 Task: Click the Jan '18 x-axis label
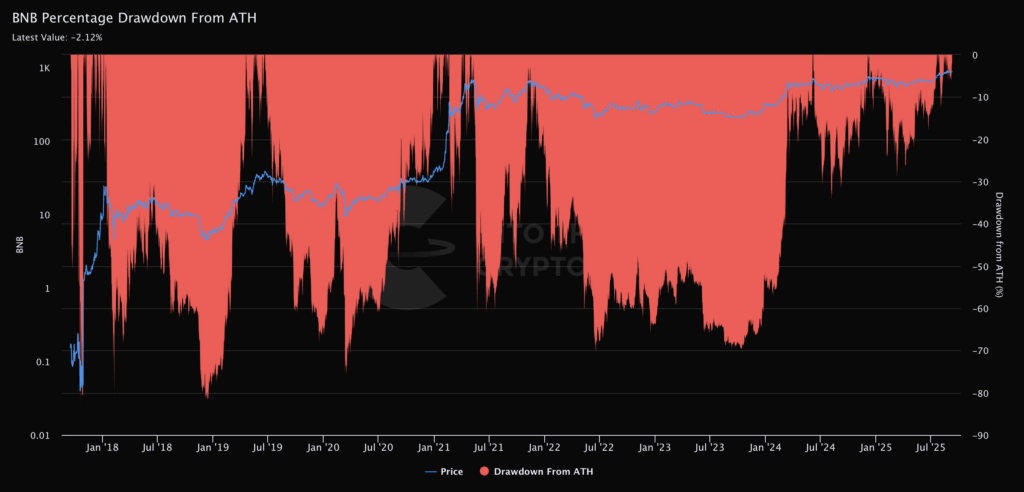[x=102, y=447]
